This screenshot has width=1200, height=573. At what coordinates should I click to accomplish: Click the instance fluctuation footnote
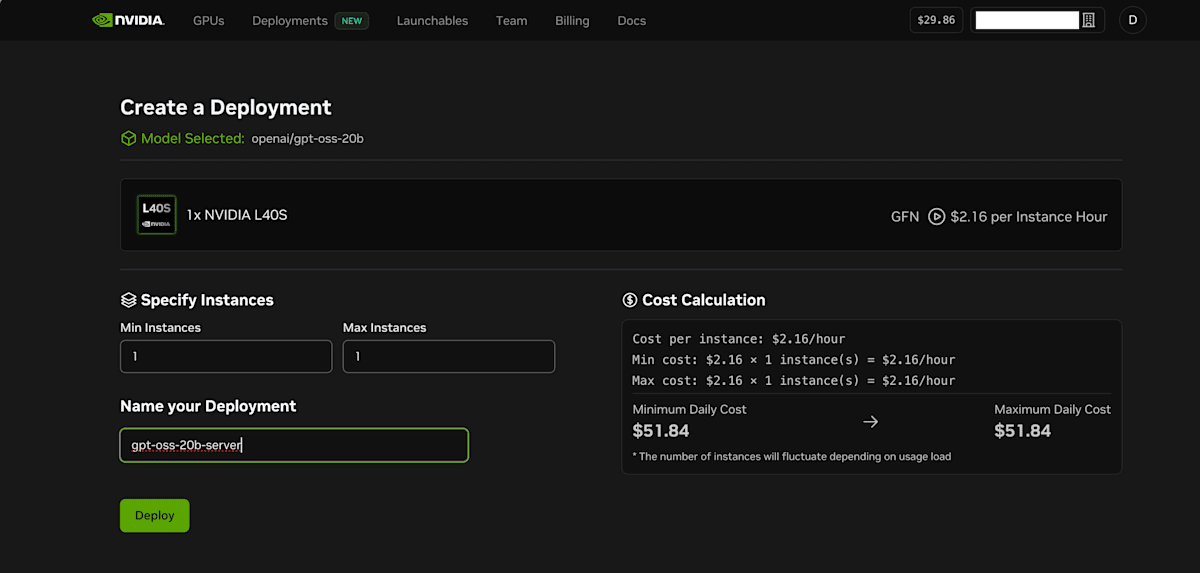click(x=792, y=457)
